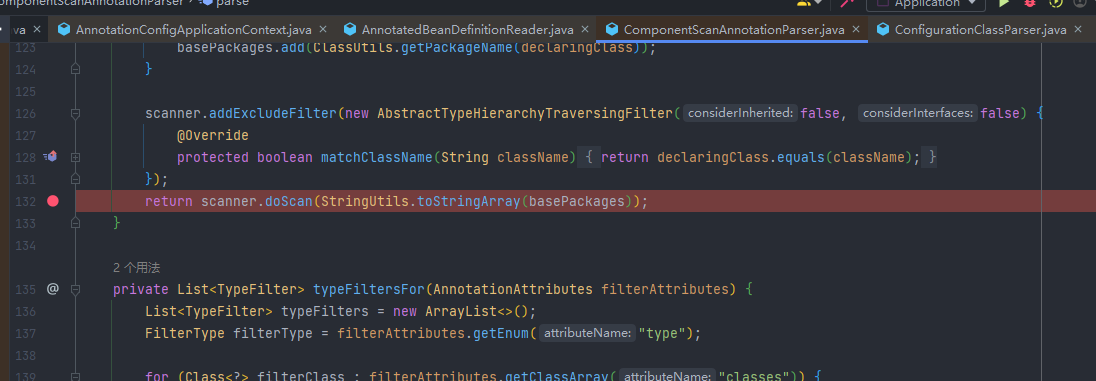Run with coverage icon in toolbar
Image resolution: width=1096 pixels, height=381 pixels.
(1056, 3)
